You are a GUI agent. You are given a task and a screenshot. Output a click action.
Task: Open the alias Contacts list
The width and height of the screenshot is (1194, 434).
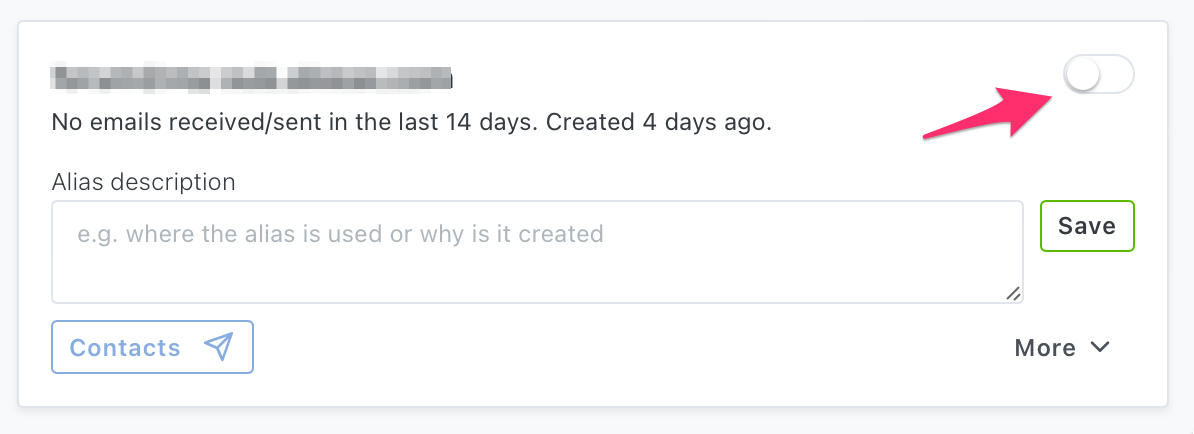pyautogui.click(x=152, y=347)
